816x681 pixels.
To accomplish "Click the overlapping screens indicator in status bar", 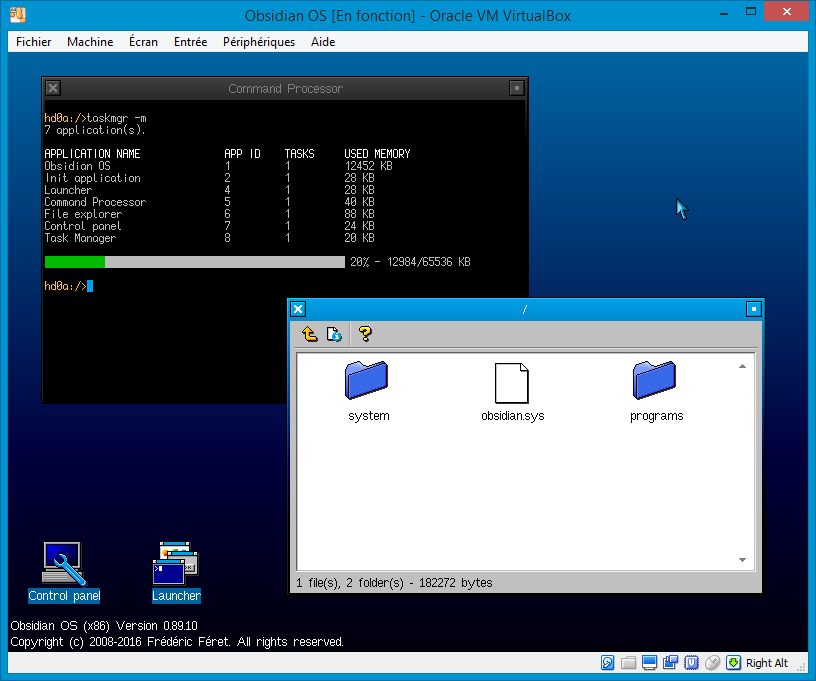I will [x=670, y=662].
